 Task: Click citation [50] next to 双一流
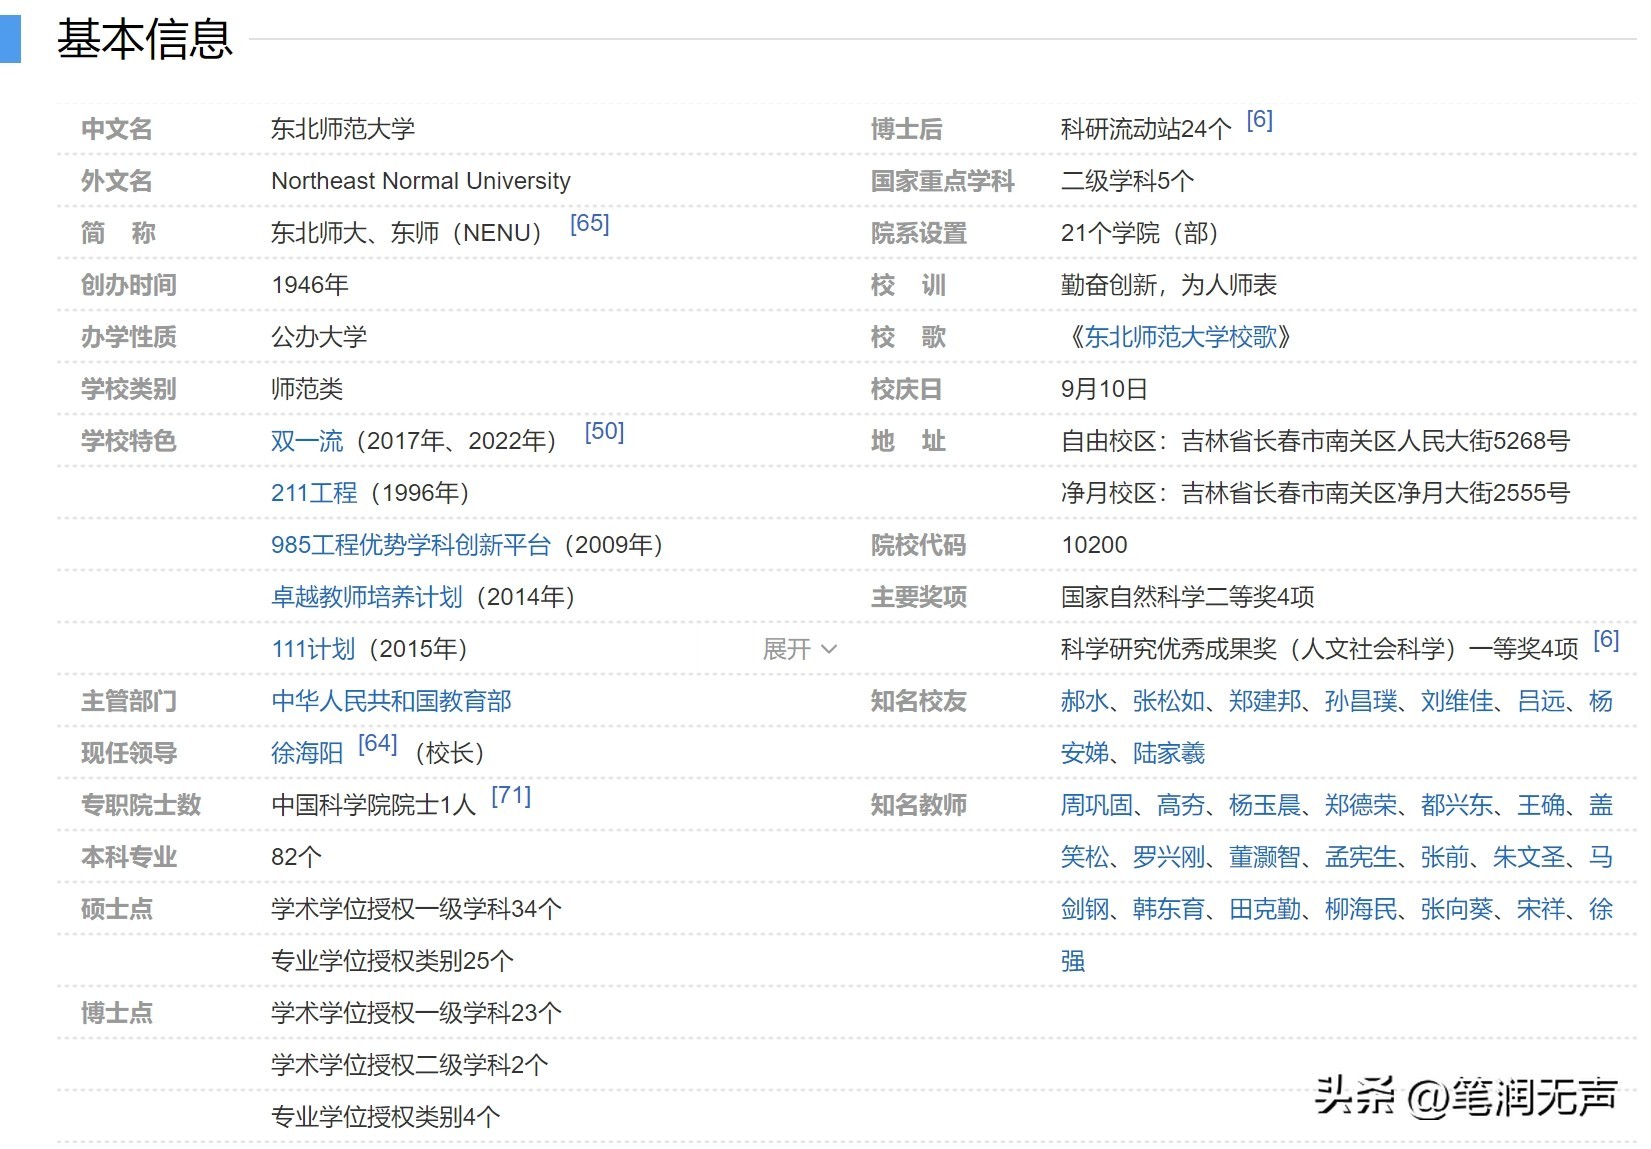click(604, 431)
